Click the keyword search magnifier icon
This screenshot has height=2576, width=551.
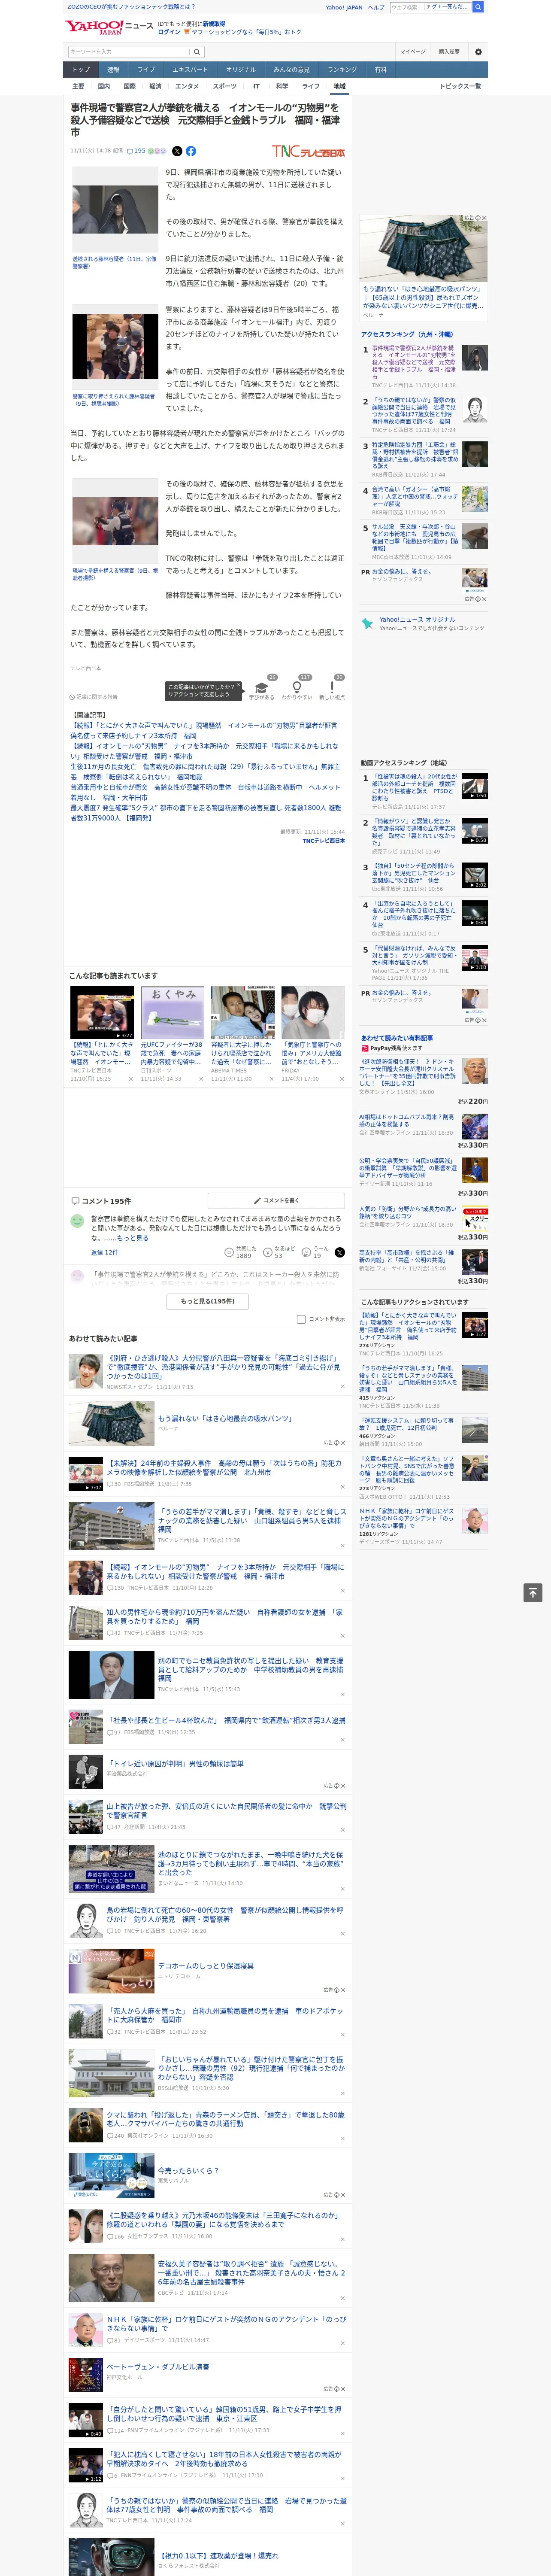point(197,52)
